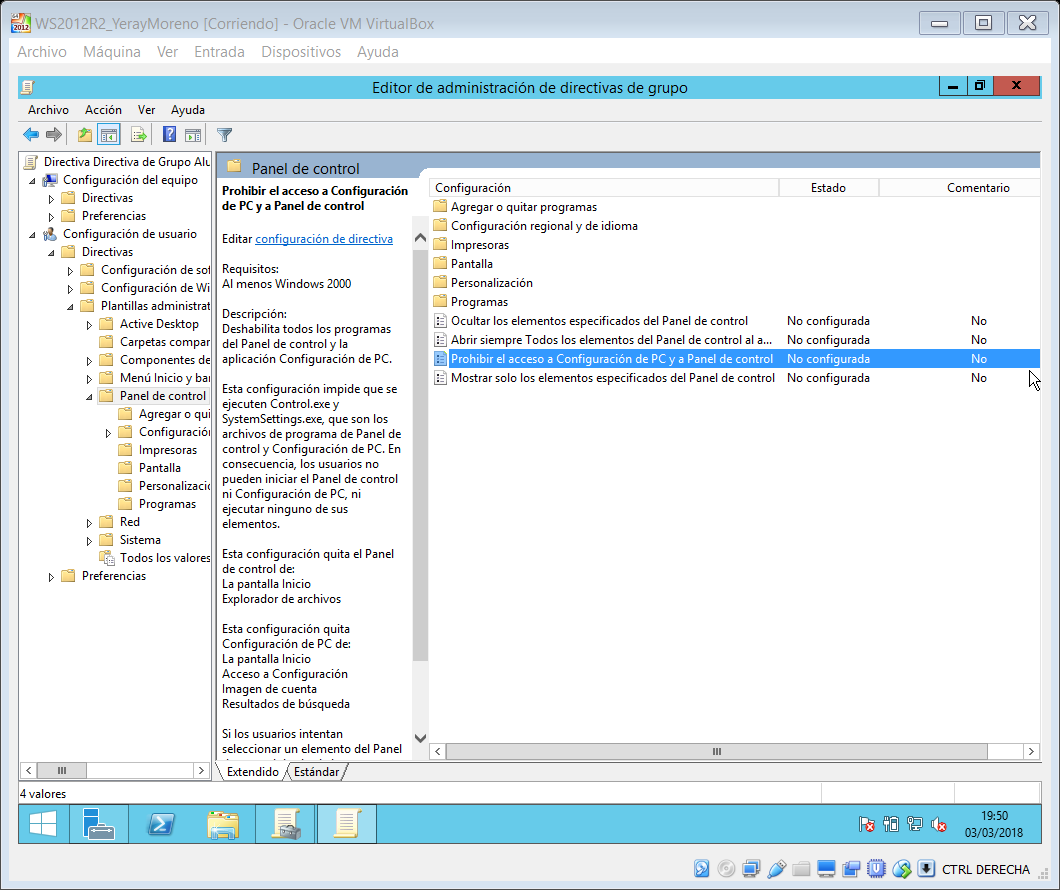Open VirtualBox Dispositivos menu
This screenshot has height=890, width=1060.
(301, 52)
